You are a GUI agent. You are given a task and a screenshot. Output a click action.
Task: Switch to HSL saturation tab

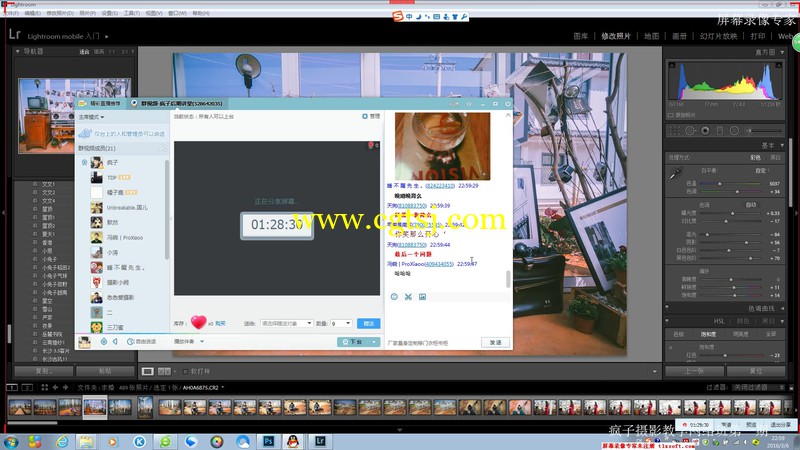(x=708, y=334)
